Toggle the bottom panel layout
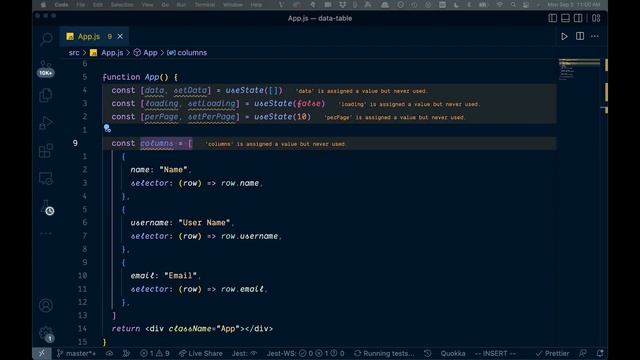The height and width of the screenshot is (360, 640). point(565,18)
